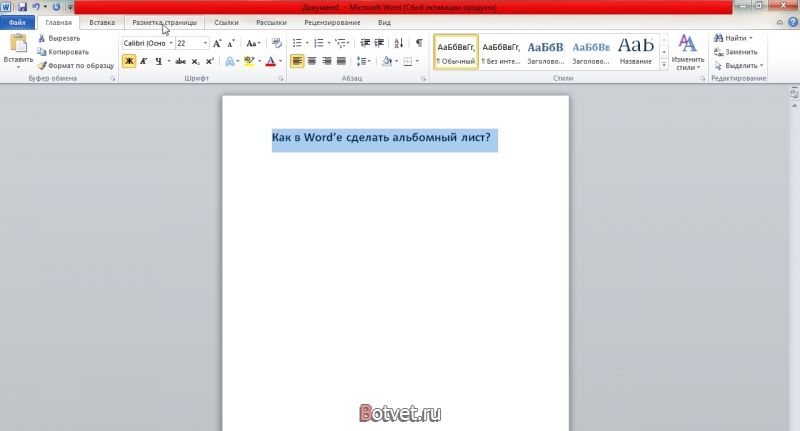The width and height of the screenshot is (800, 431).
Task: Save the document with the floppy icon
Action: click(22, 7)
